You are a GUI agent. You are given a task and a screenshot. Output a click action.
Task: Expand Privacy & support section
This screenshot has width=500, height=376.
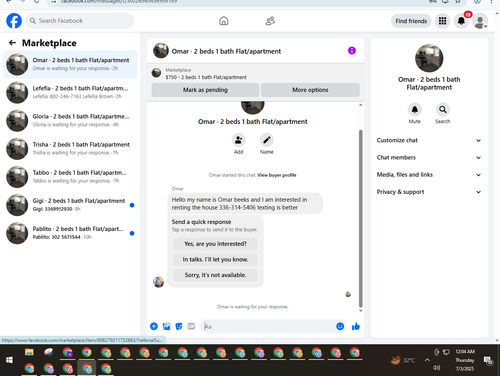click(429, 192)
